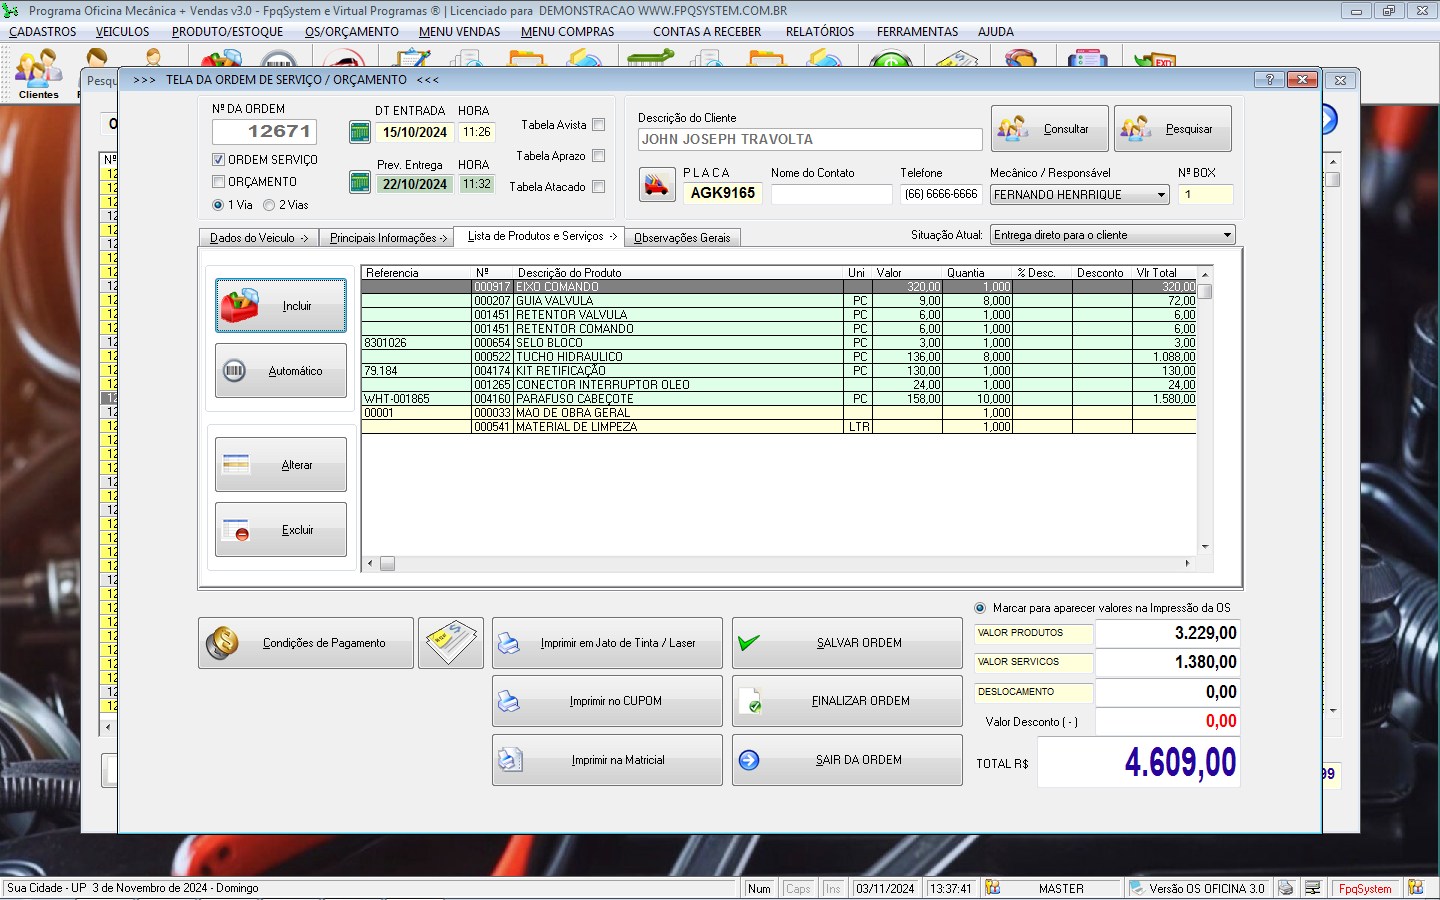Image resolution: width=1440 pixels, height=900 pixels.
Task: Select the TUCHO HIDRAULICO row
Action: click(779, 357)
